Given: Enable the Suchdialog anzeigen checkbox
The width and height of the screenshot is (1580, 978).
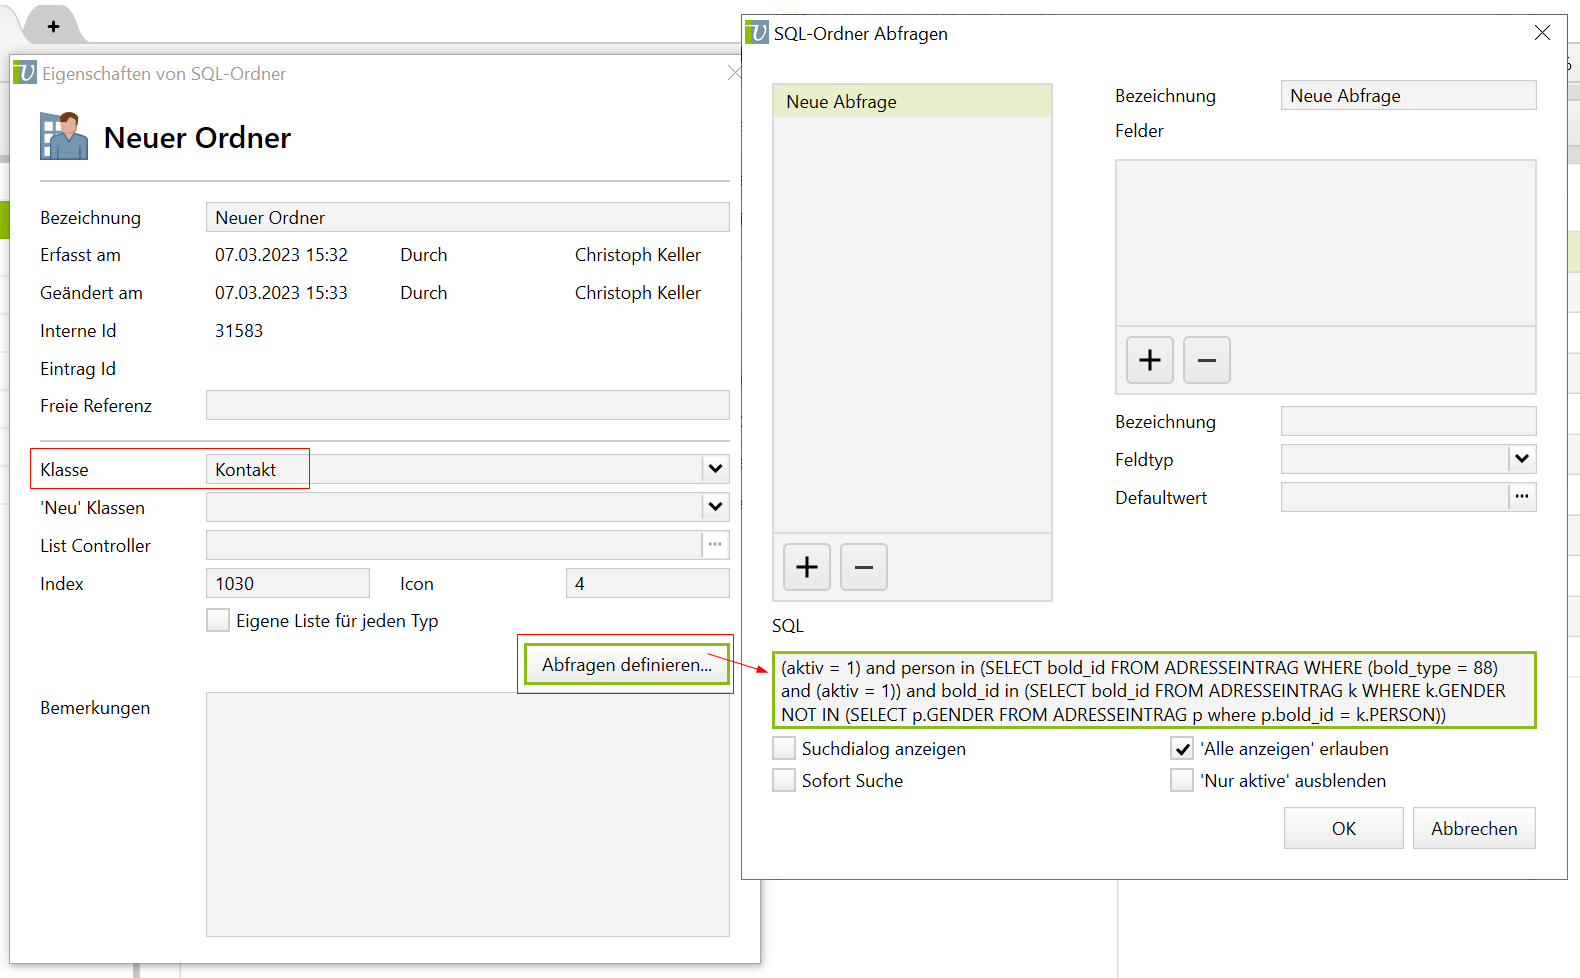Looking at the screenshot, I should click(784, 748).
